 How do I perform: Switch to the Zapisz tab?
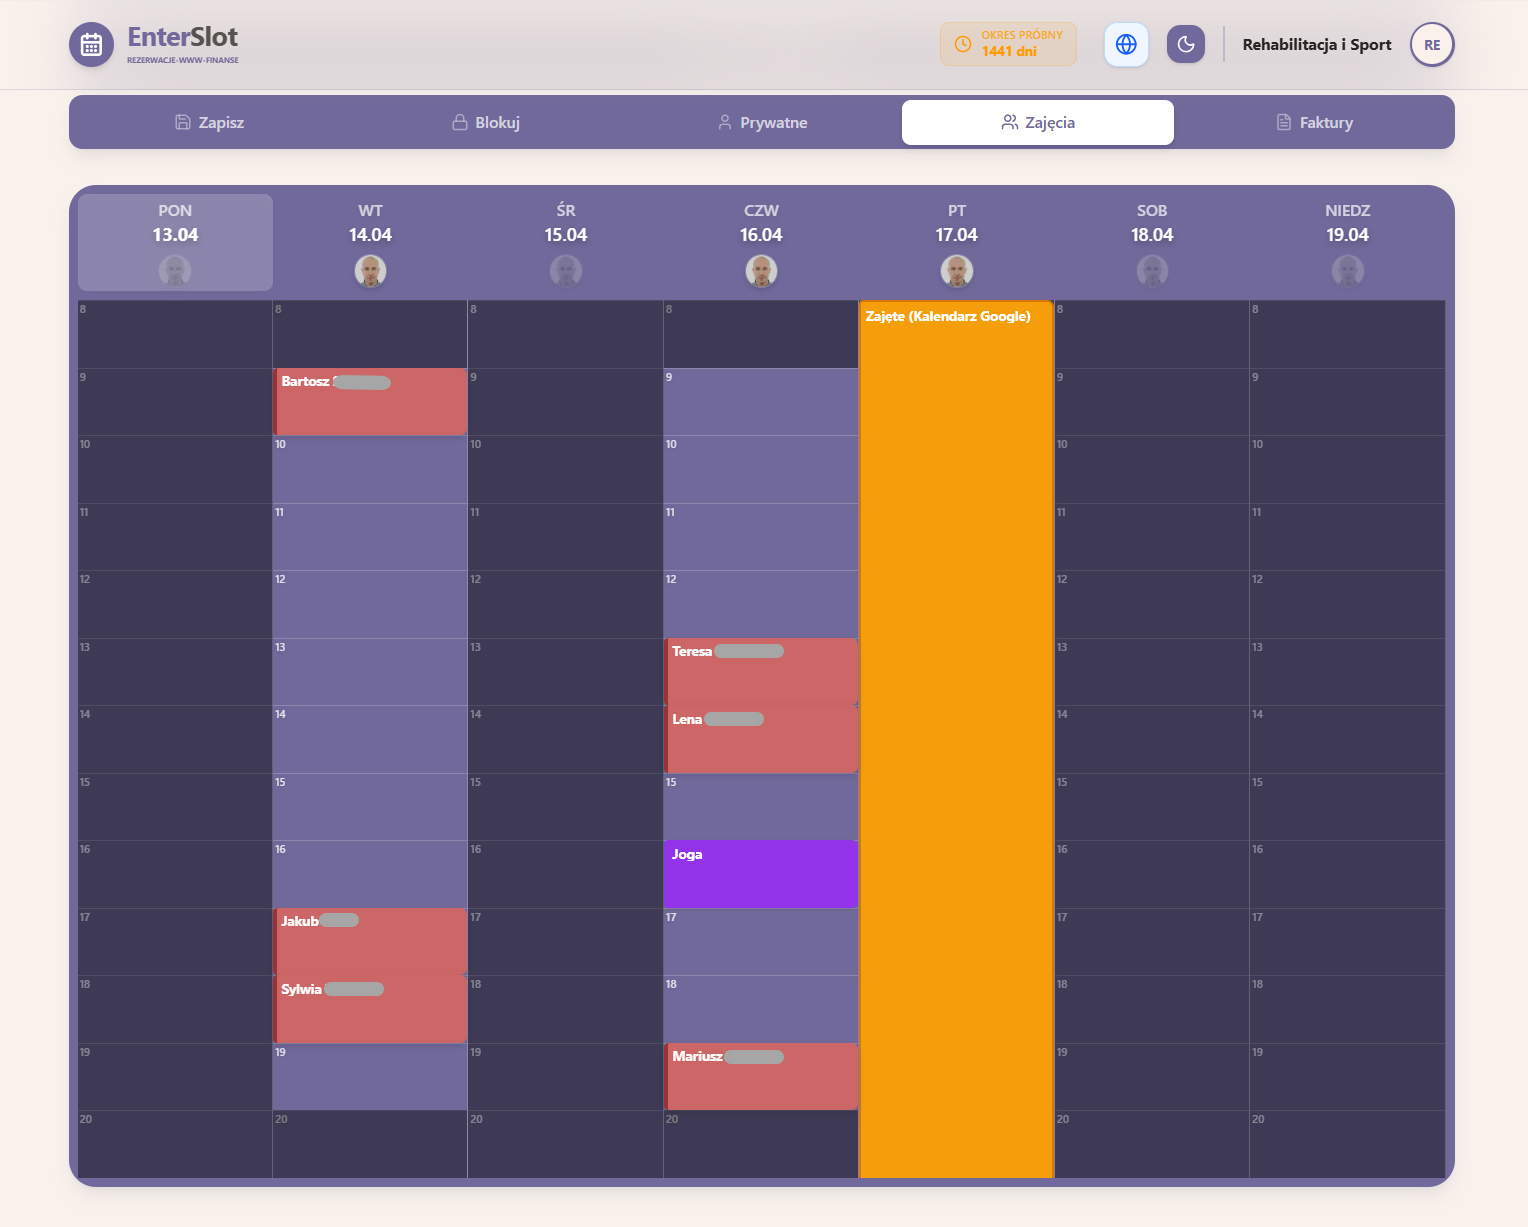click(209, 122)
